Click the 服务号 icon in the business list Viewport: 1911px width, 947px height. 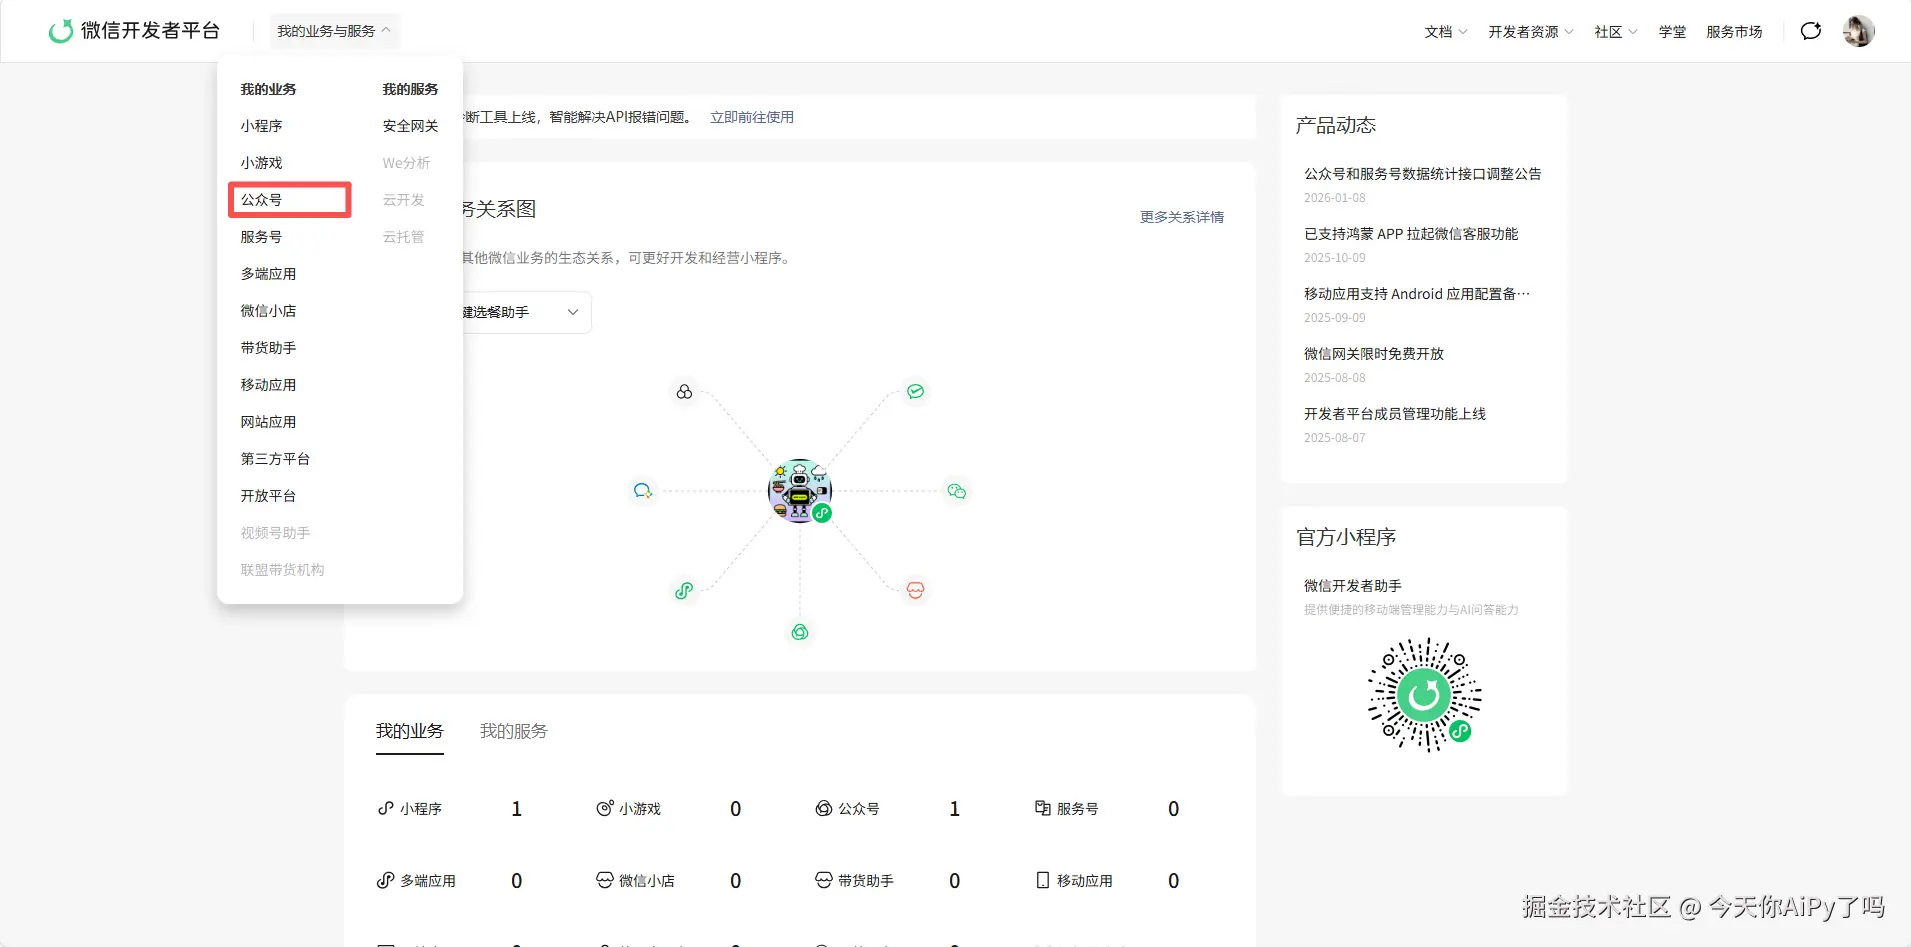click(1042, 808)
